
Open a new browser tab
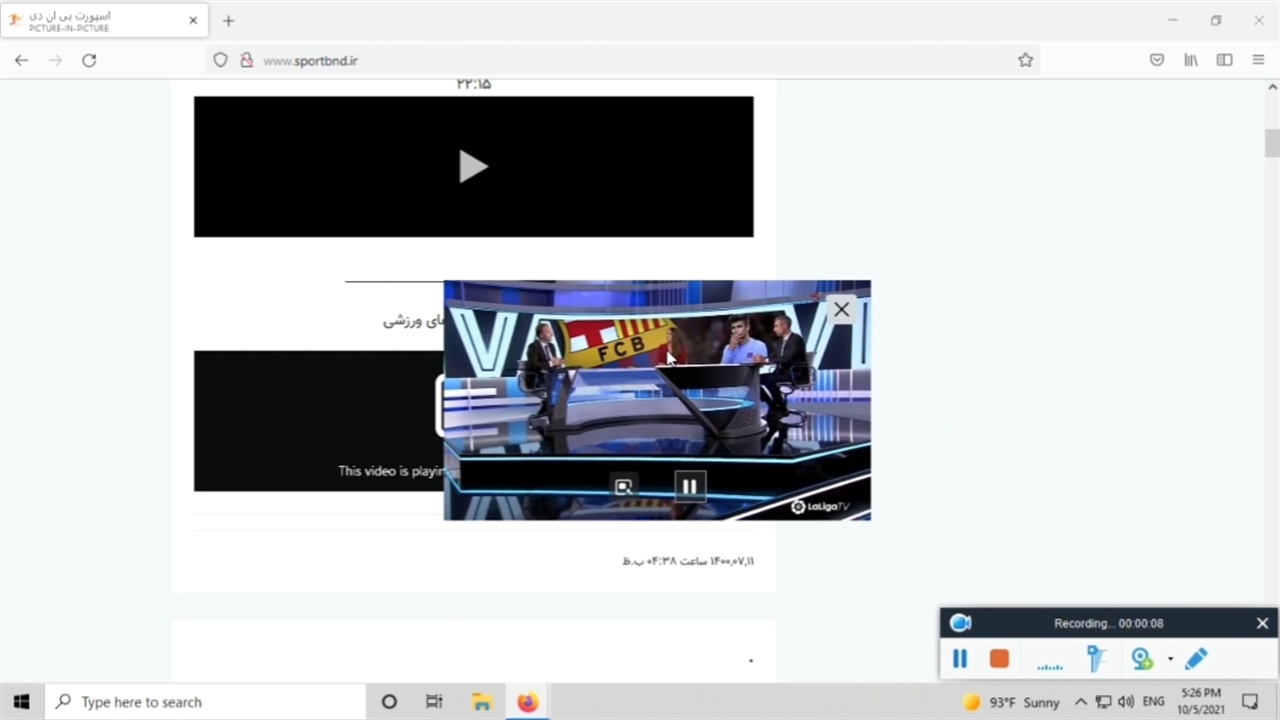pos(228,20)
